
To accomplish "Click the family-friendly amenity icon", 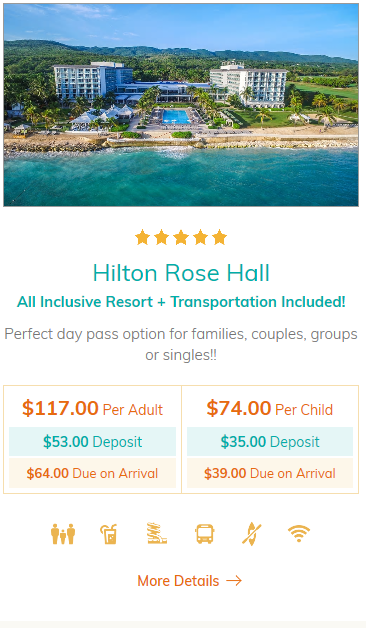I will [x=63, y=534].
